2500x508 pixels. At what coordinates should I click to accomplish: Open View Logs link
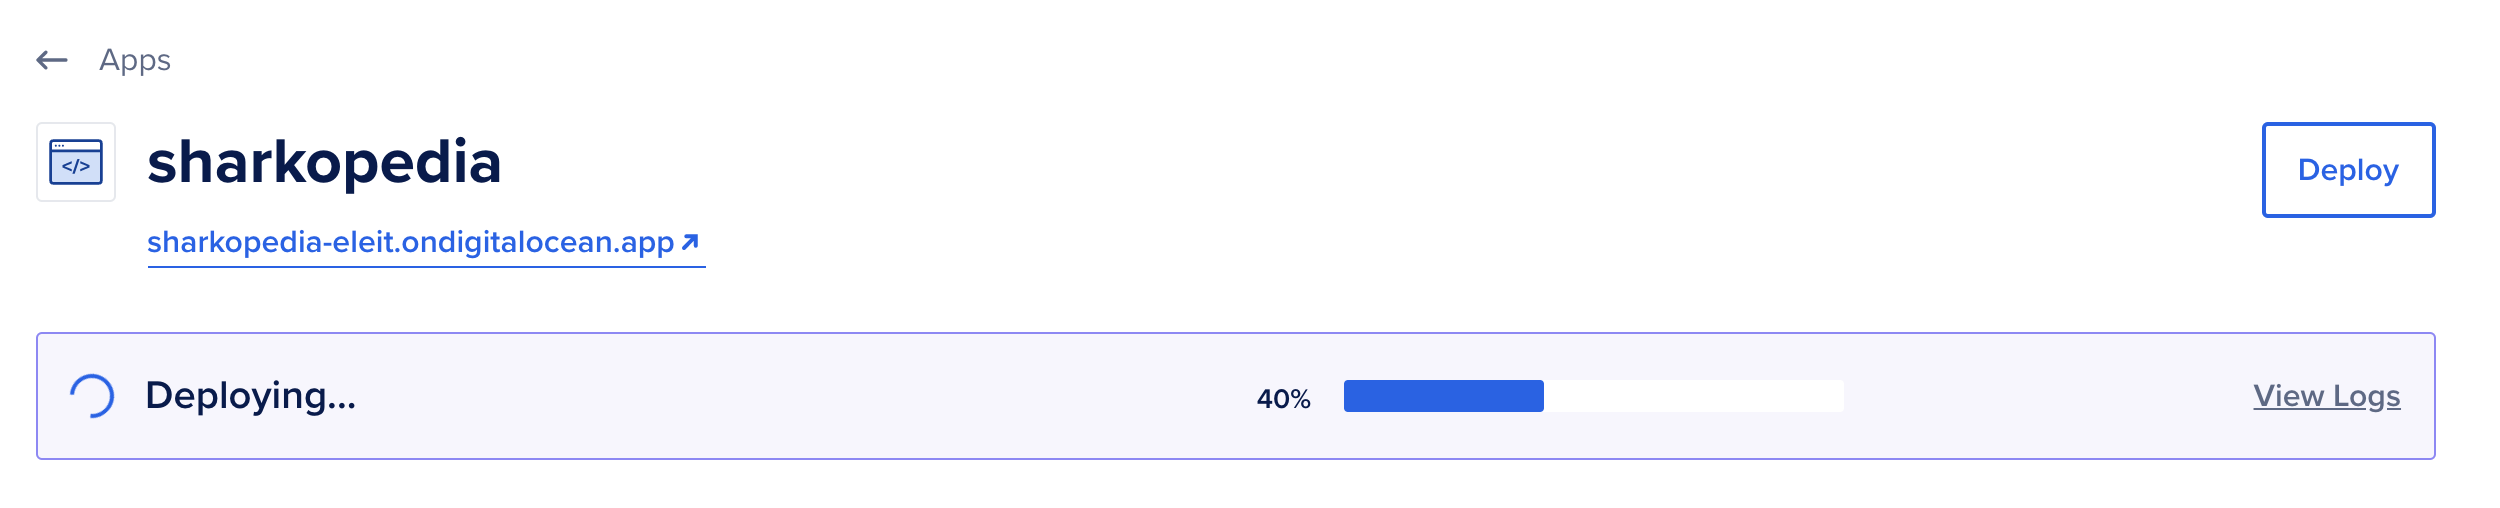coord(2327,396)
